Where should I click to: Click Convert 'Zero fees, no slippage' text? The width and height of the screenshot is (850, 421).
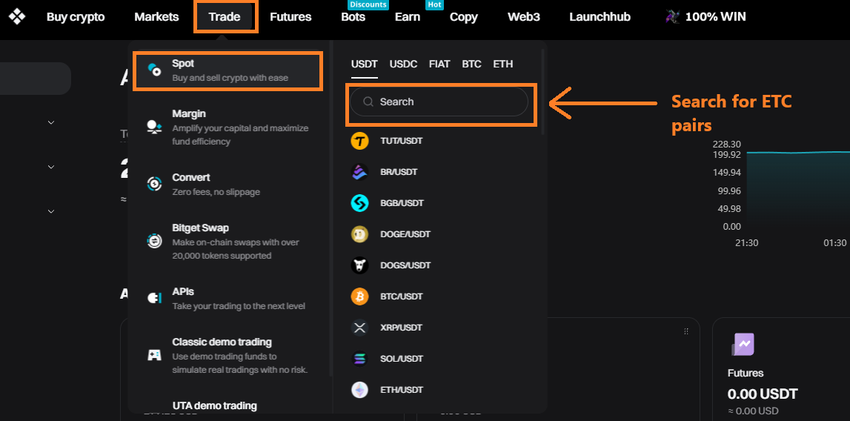(216, 192)
